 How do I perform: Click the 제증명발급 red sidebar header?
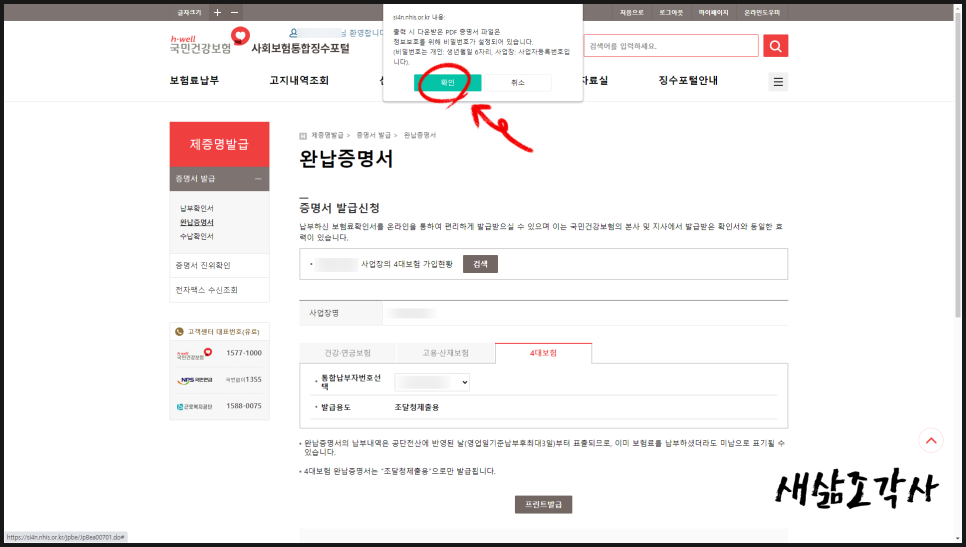[219, 144]
